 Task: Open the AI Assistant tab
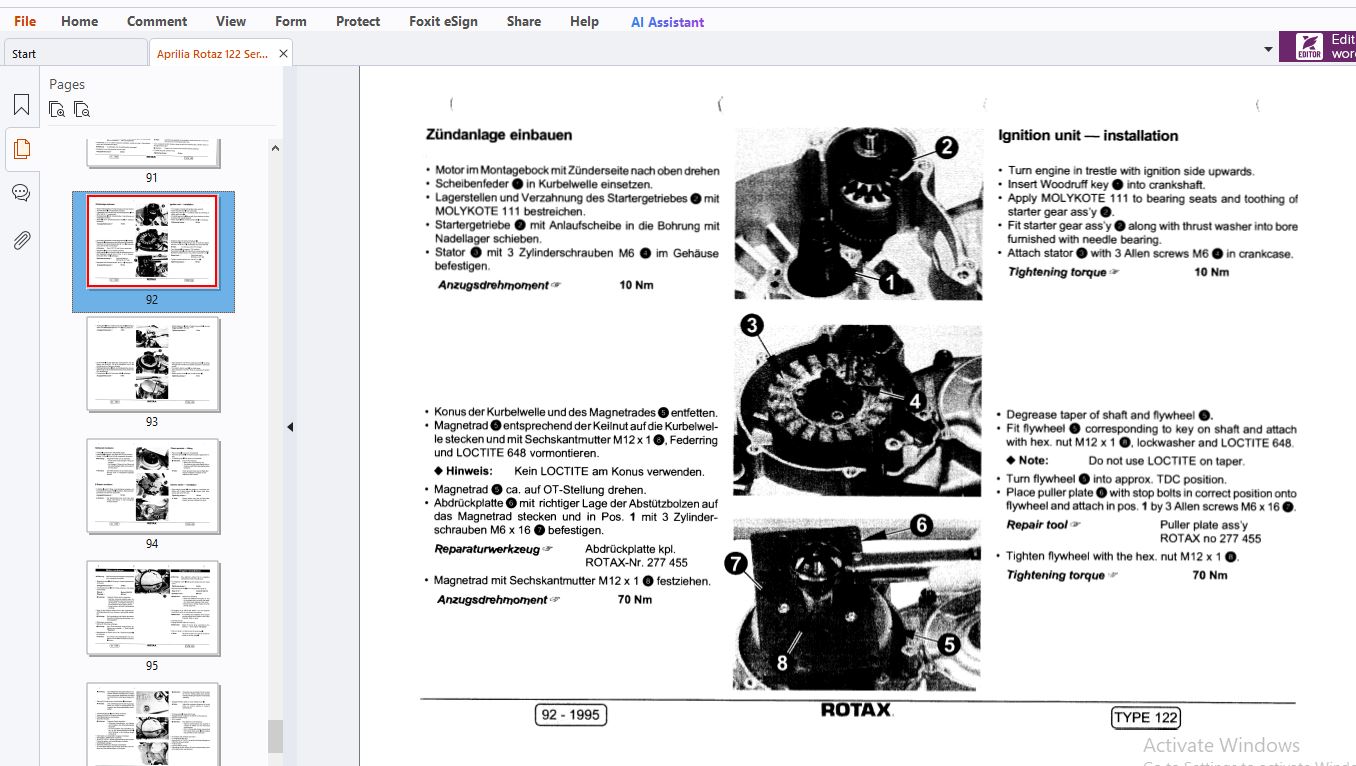pyautogui.click(x=668, y=22)
